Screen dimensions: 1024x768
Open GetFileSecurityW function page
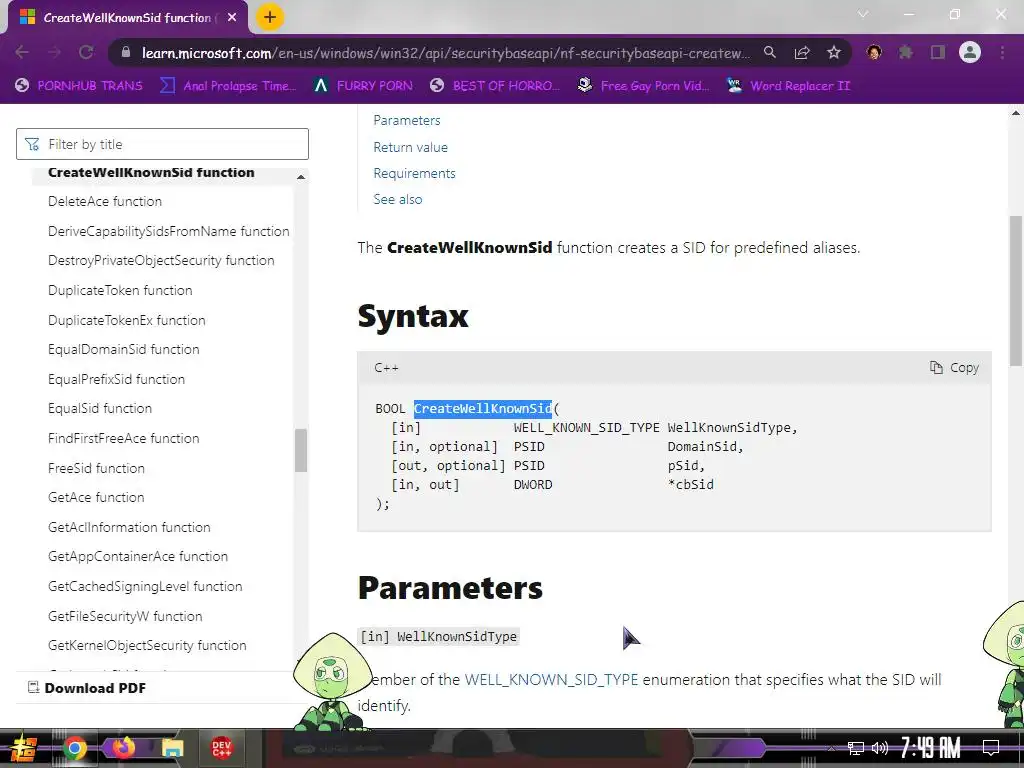pos(125,616)
